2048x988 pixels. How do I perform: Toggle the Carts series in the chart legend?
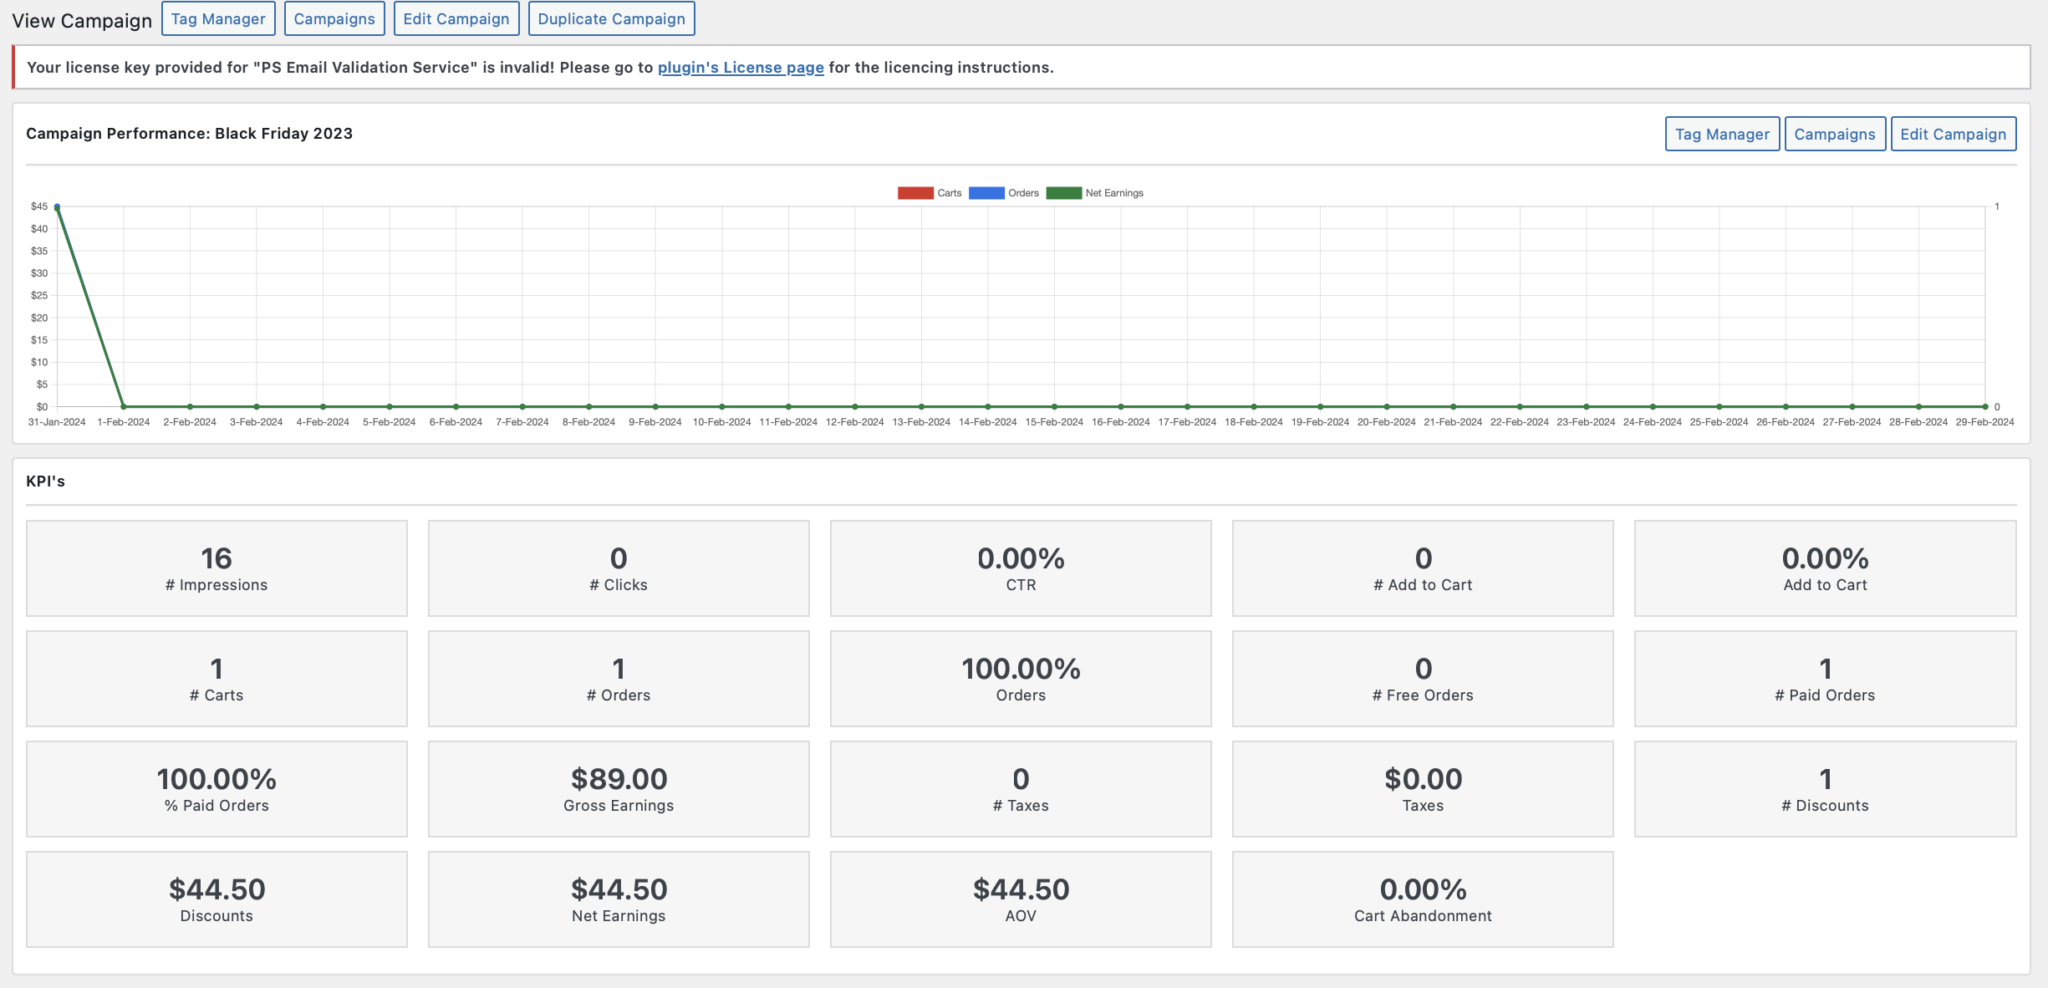click(947, 192)
